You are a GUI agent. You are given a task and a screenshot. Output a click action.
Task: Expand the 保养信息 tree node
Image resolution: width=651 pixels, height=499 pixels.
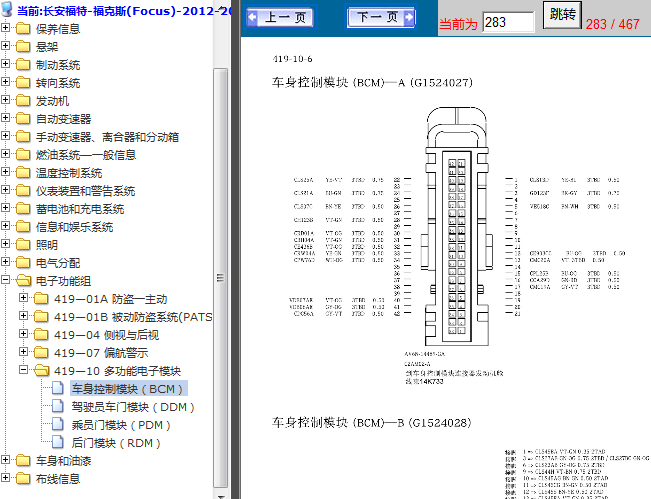(5, 27)
